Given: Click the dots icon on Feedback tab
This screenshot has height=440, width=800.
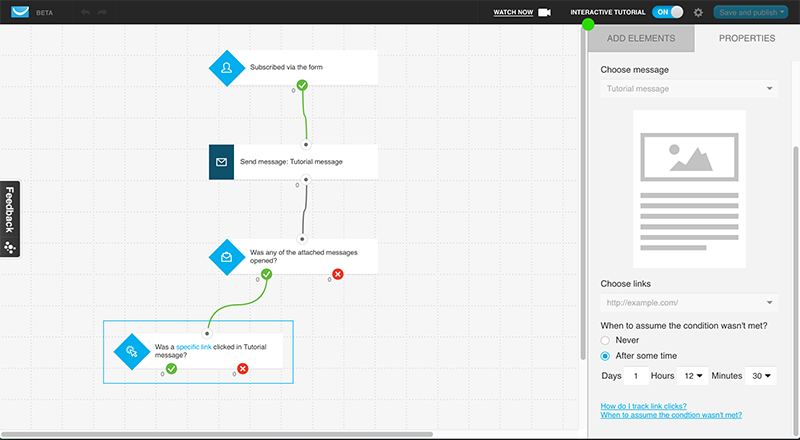Looking at the screenshot, I should [10, 248].
